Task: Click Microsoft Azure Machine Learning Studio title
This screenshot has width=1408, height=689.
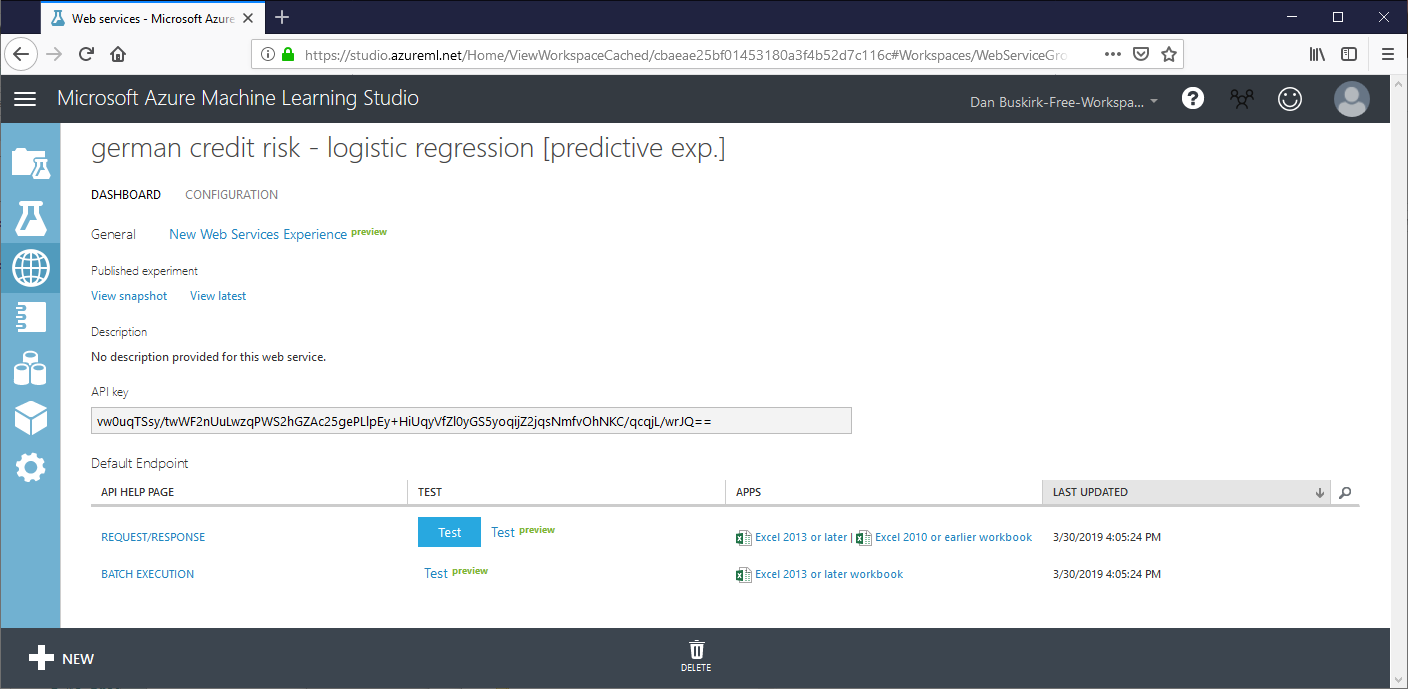Action: tap(238, 98)
